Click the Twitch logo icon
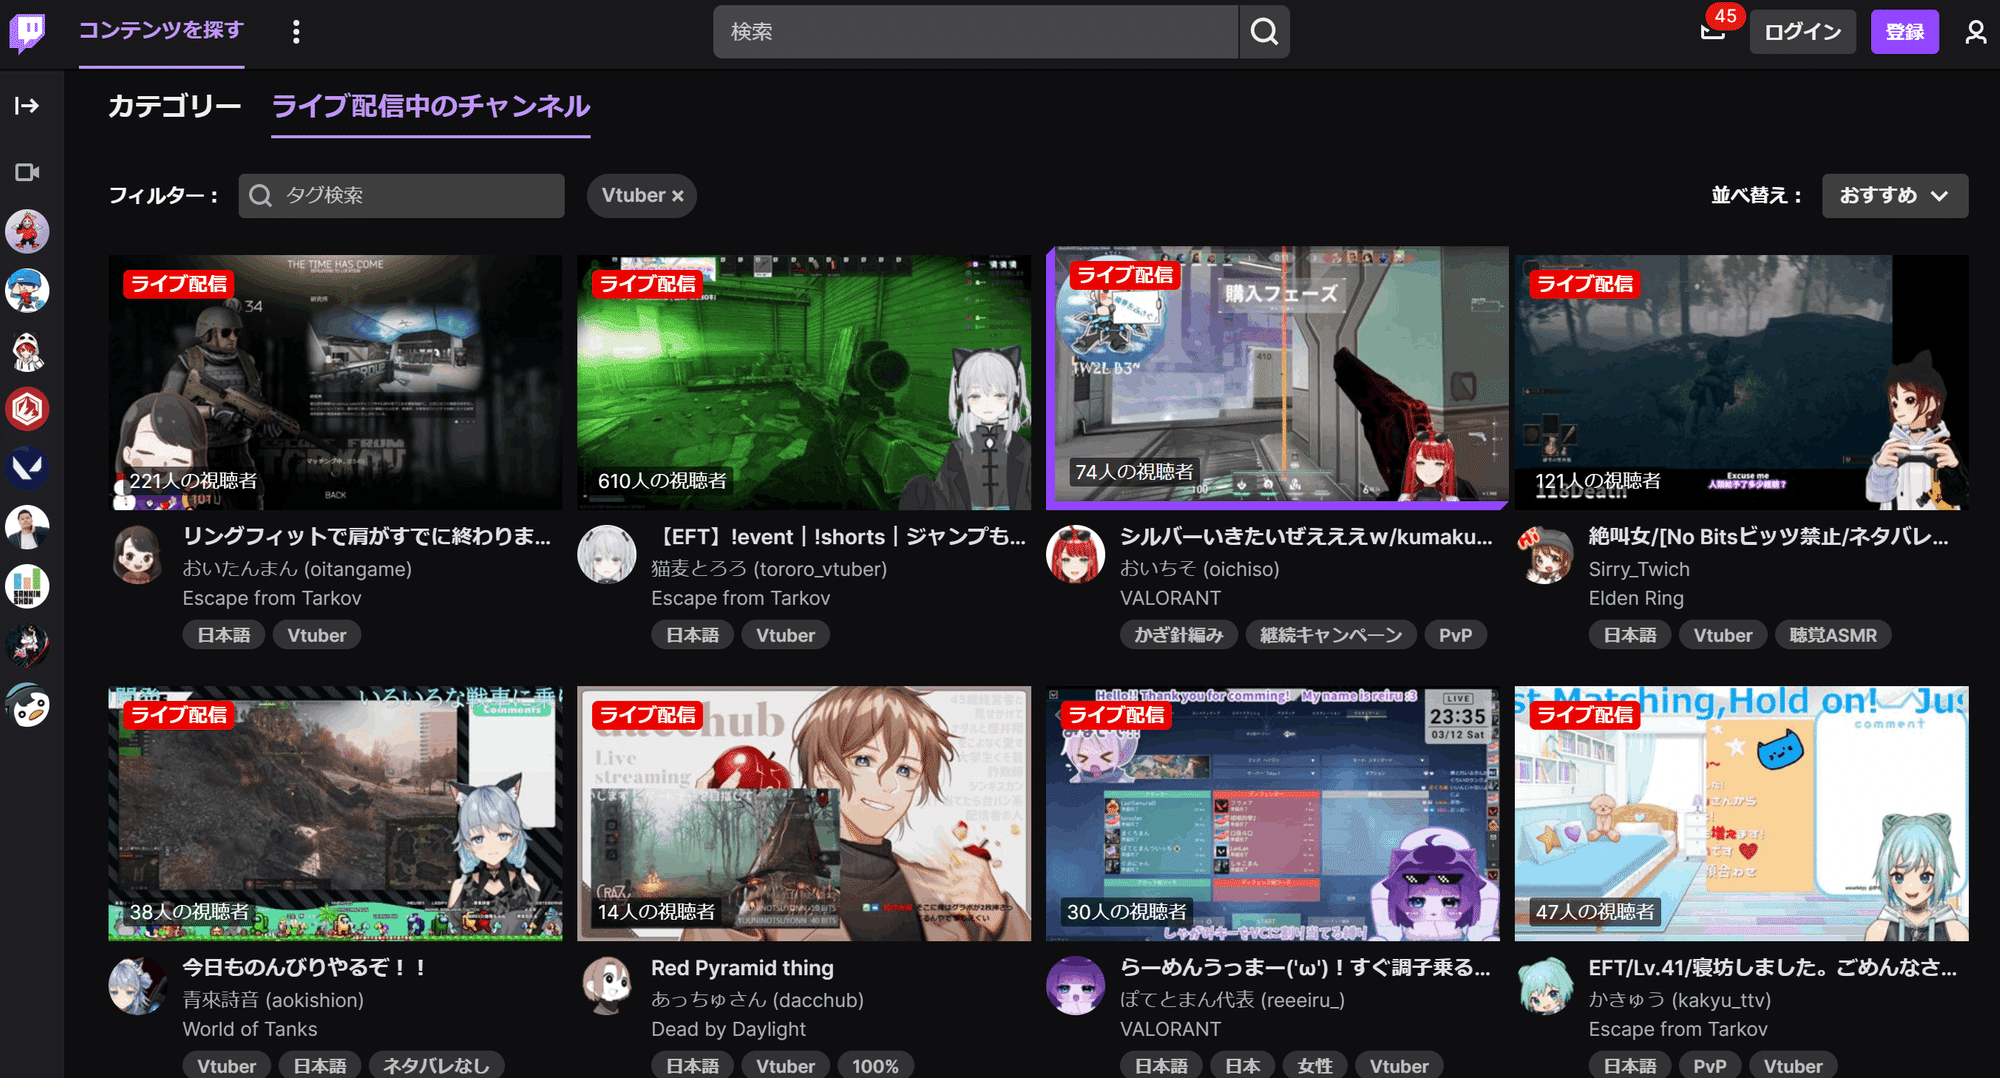The image size is (2000, 1078). pyautogui.click(x=28, y=32)
